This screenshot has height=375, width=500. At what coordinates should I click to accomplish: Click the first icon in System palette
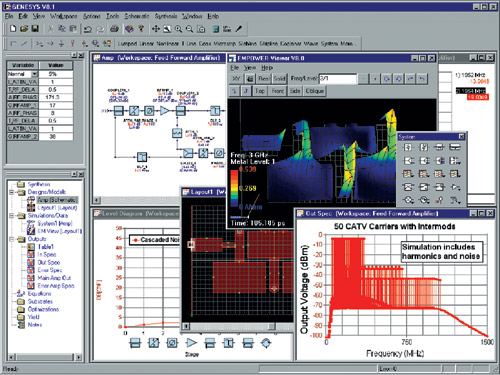(408, 147)
